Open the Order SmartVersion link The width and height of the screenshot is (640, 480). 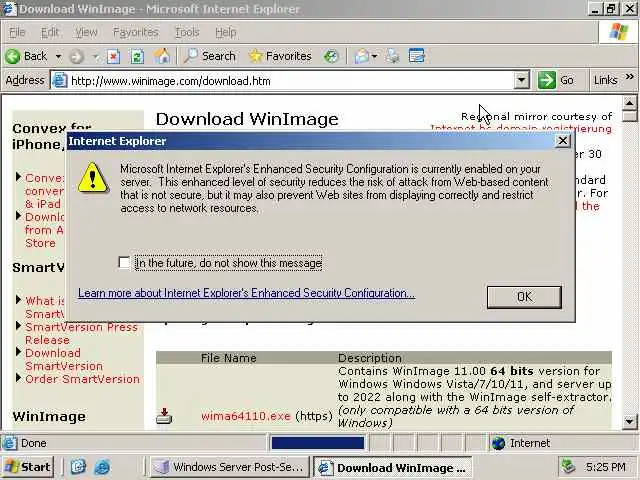pyautogui.click(x=82, y=379)
